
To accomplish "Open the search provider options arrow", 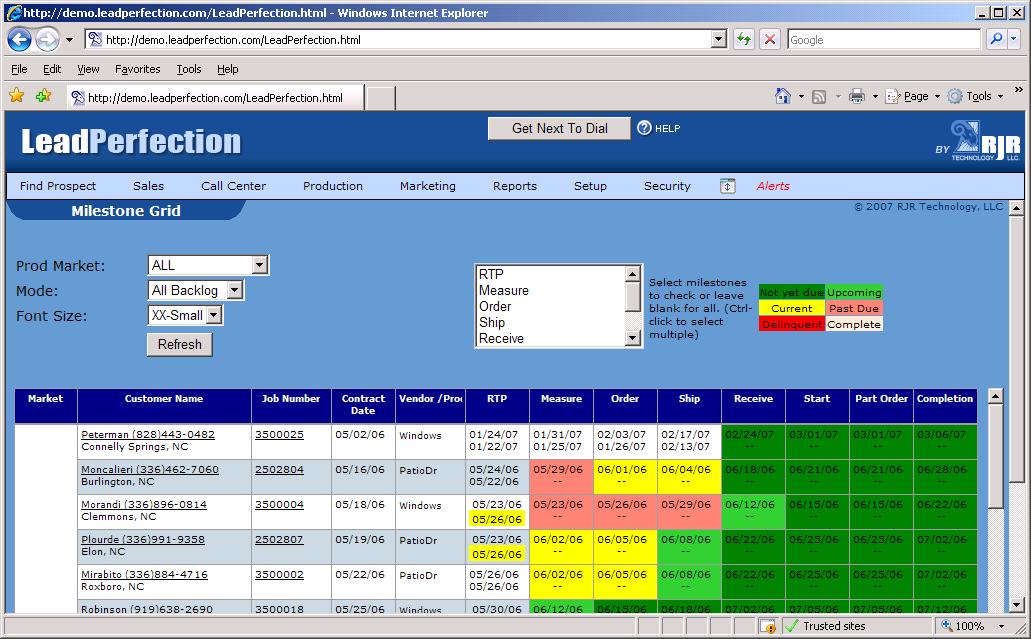I will click(x=1013, y=39).
